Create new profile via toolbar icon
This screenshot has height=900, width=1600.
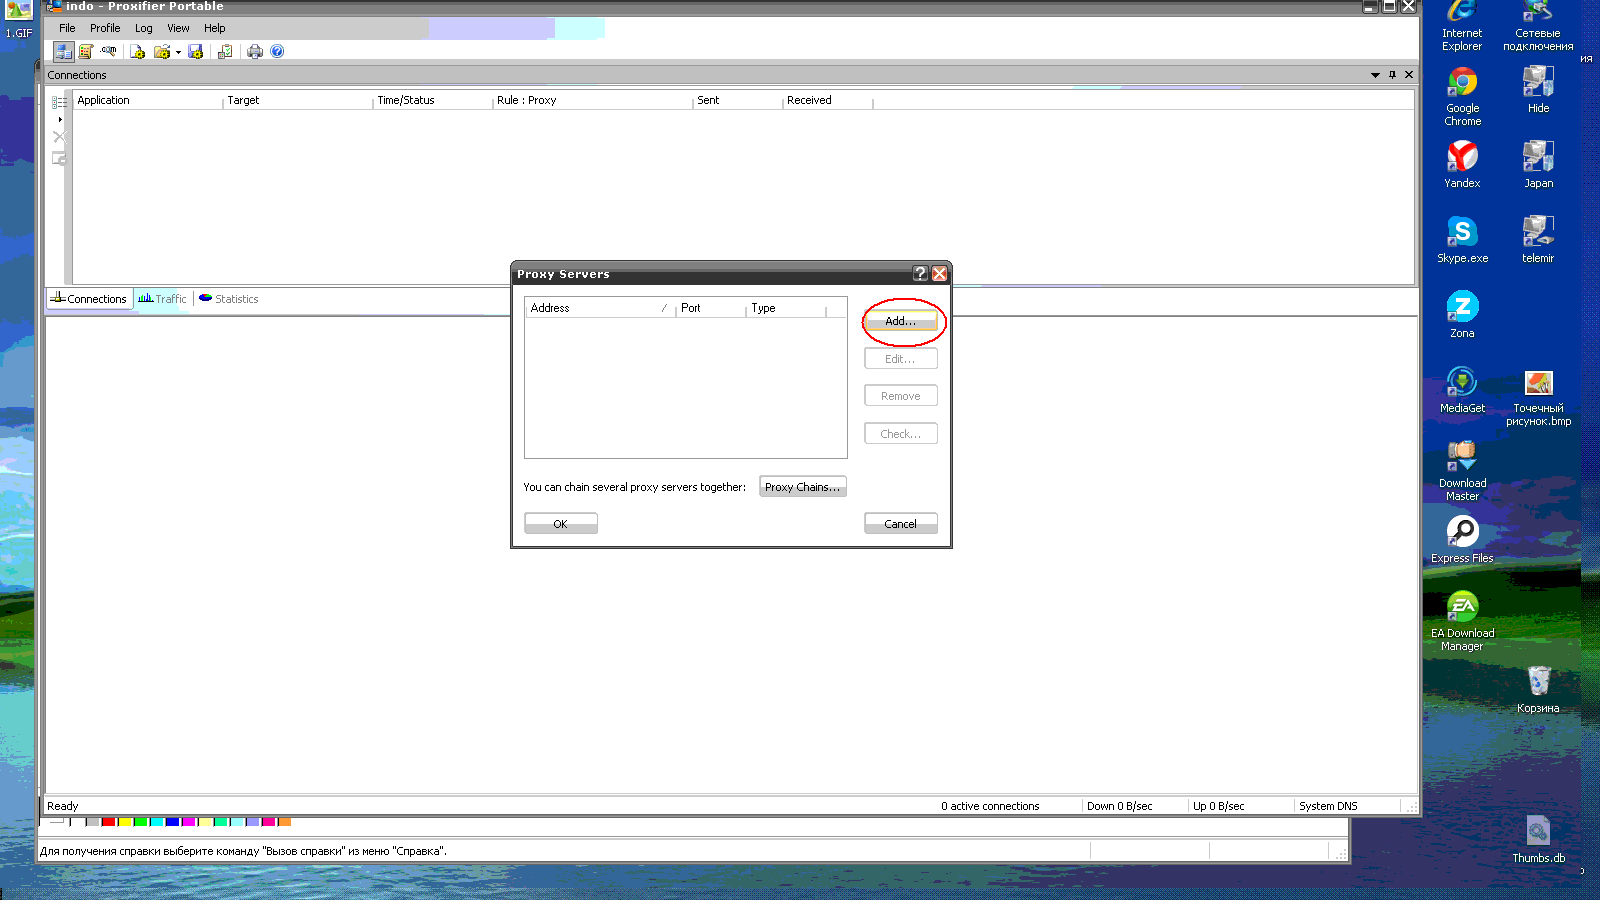pyautogui.click(x=138, y=51)
